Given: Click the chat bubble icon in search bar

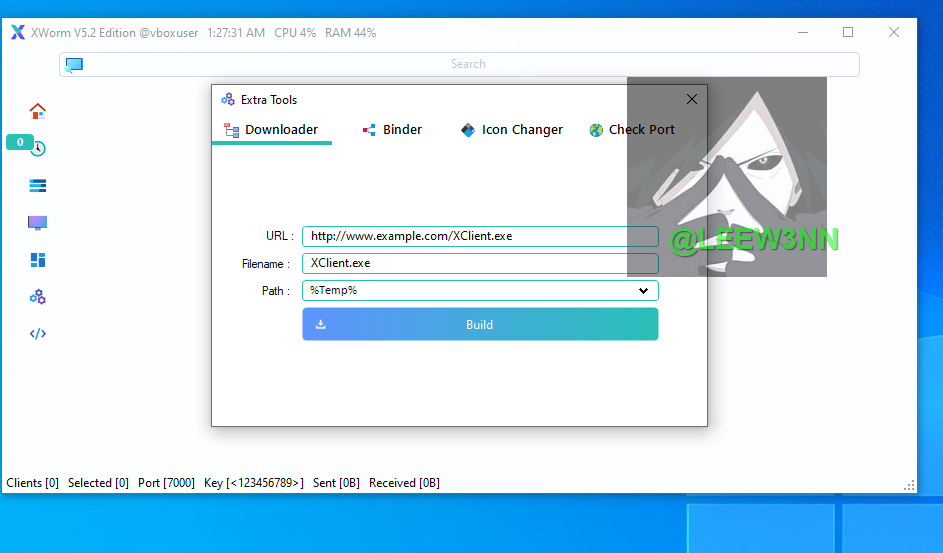Looking at the screenshot, I should tap(74, 64).
